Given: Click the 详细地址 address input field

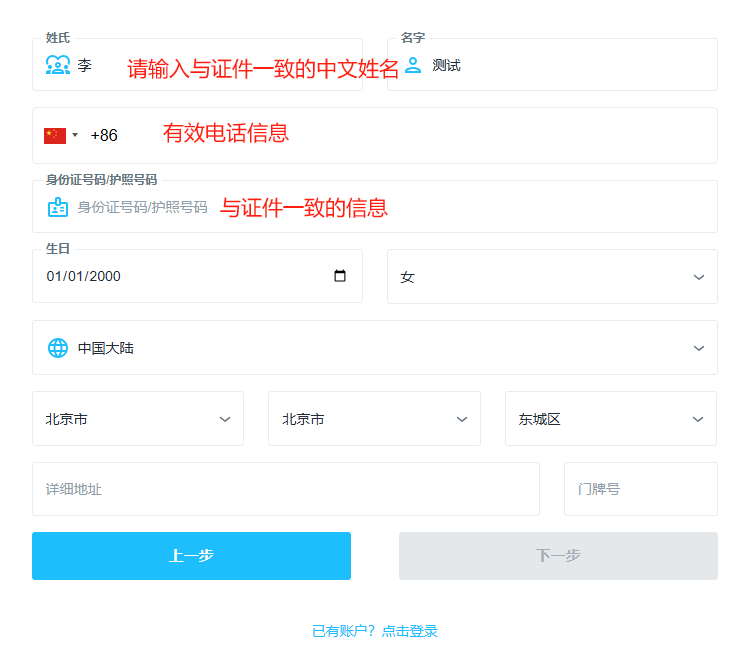Looking at the screenshot, I should 285,489.
